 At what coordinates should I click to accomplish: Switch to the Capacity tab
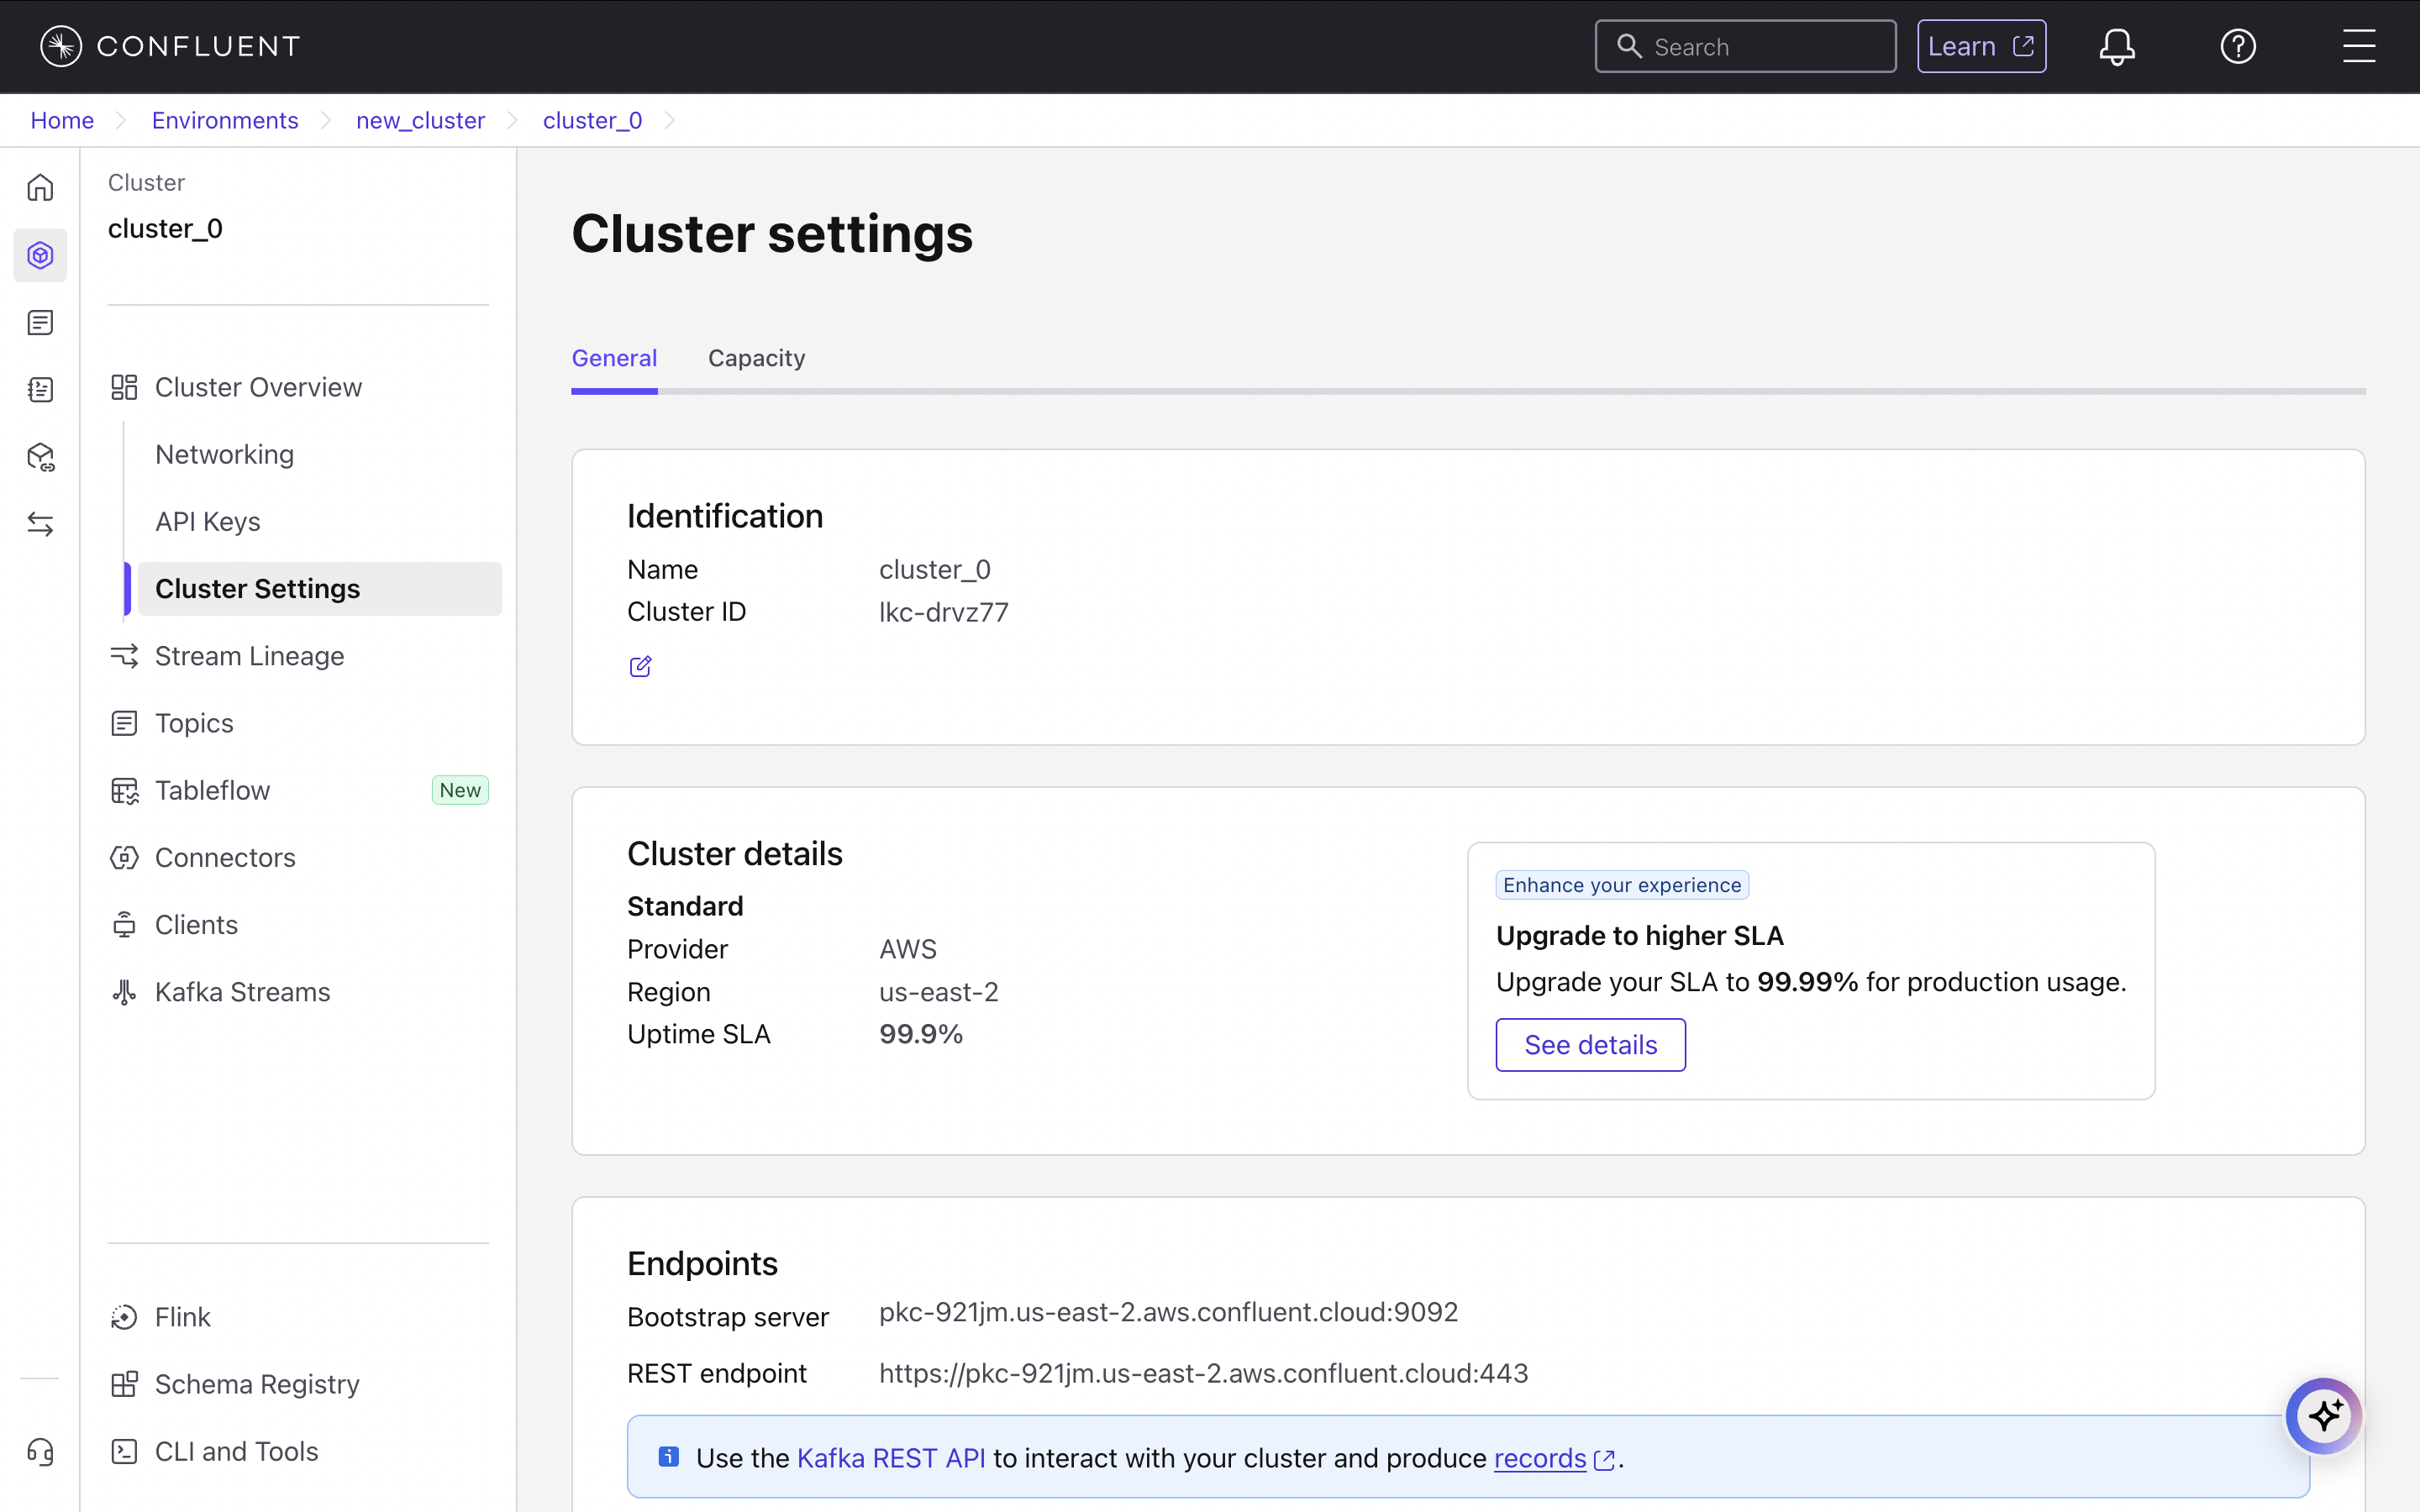(x=757, y=358)
